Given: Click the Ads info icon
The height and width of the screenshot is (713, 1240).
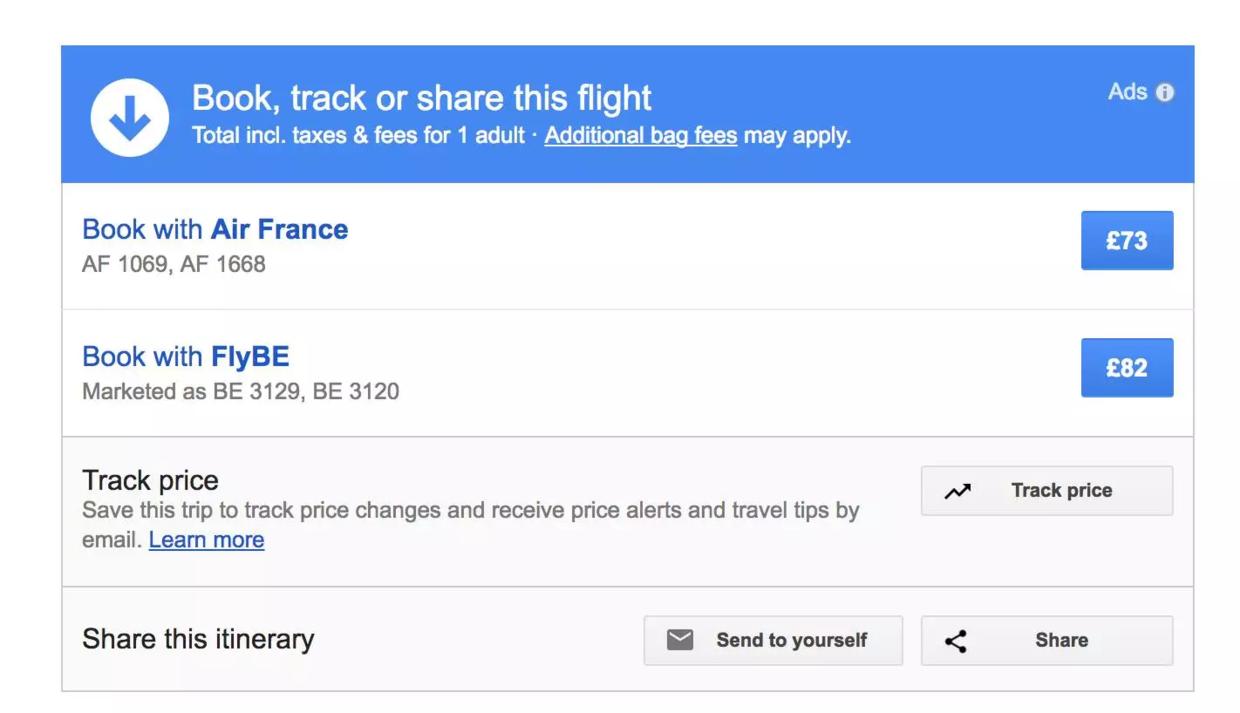Looking at the screenshot, I should tap(1164, 93).
